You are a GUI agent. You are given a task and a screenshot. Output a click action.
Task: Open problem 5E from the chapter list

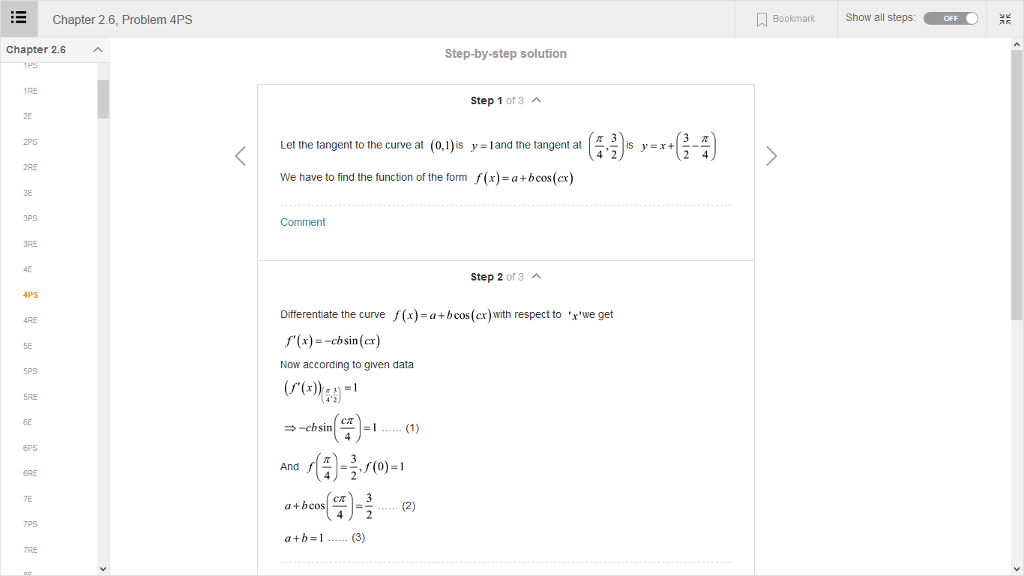tap(27, 345)
